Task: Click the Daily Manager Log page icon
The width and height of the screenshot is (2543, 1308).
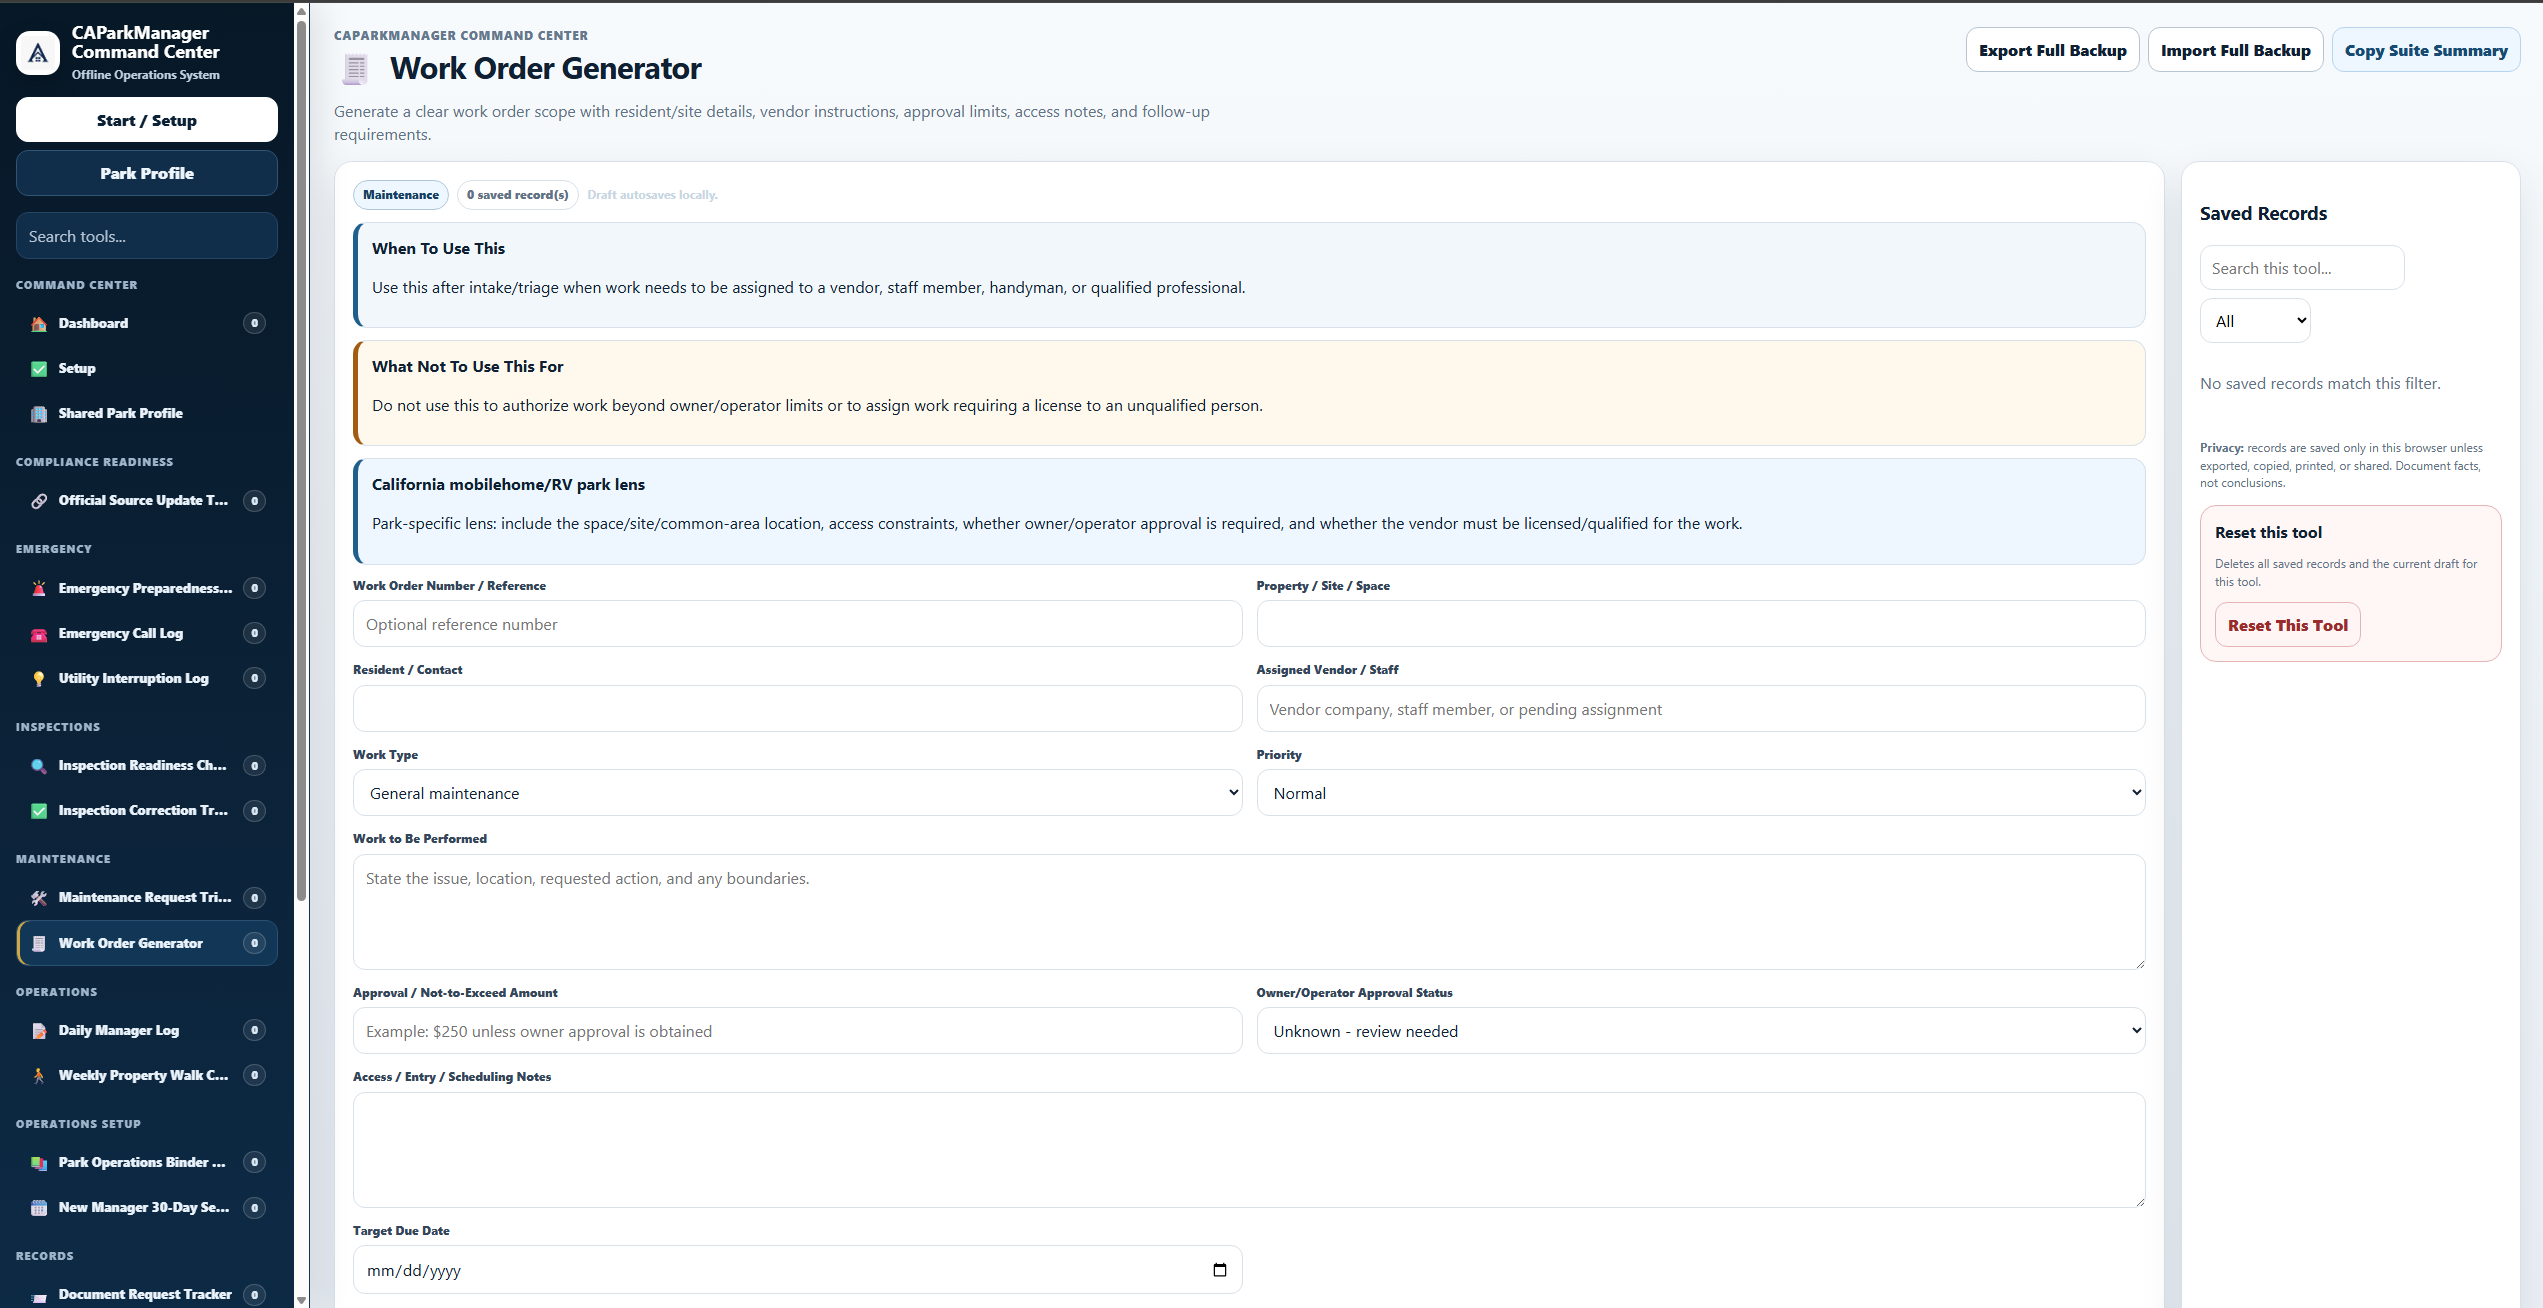Action: pos(39,1031)
